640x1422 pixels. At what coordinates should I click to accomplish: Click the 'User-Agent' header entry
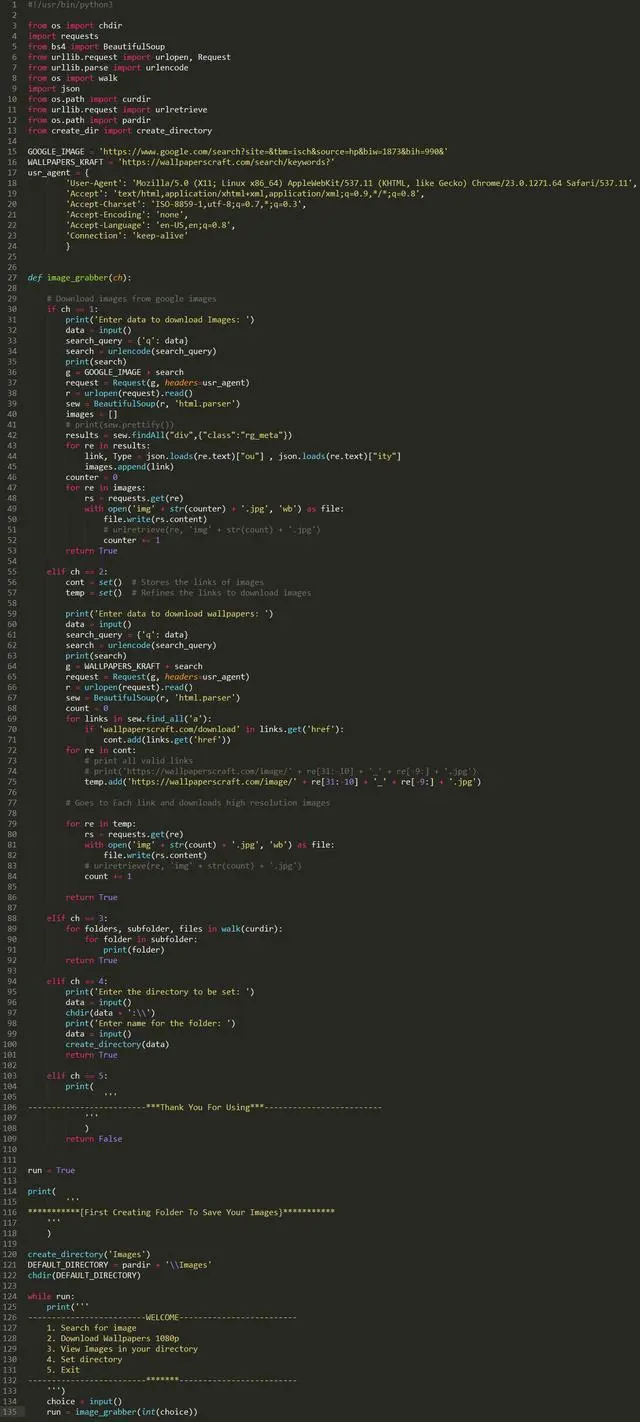click(351, 183)
